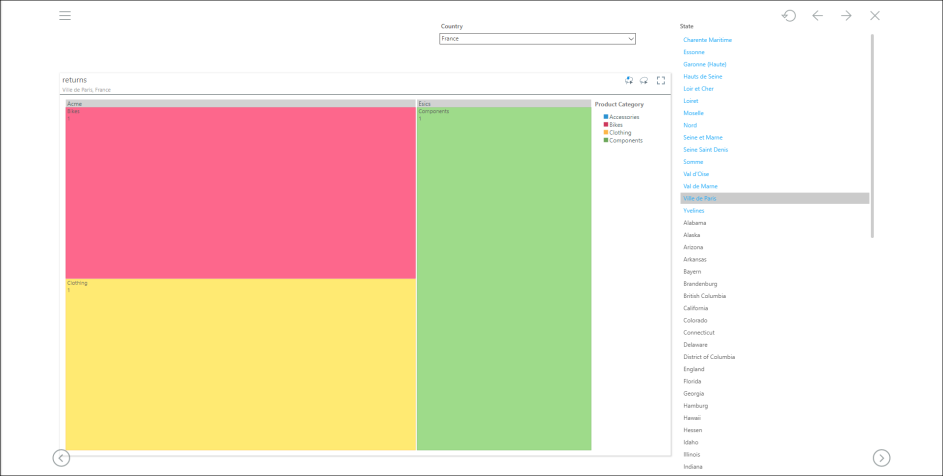Click the chat on visual icon
This screenshot has height=476, width=943.
pyautogui.click(x=644, y=80)
